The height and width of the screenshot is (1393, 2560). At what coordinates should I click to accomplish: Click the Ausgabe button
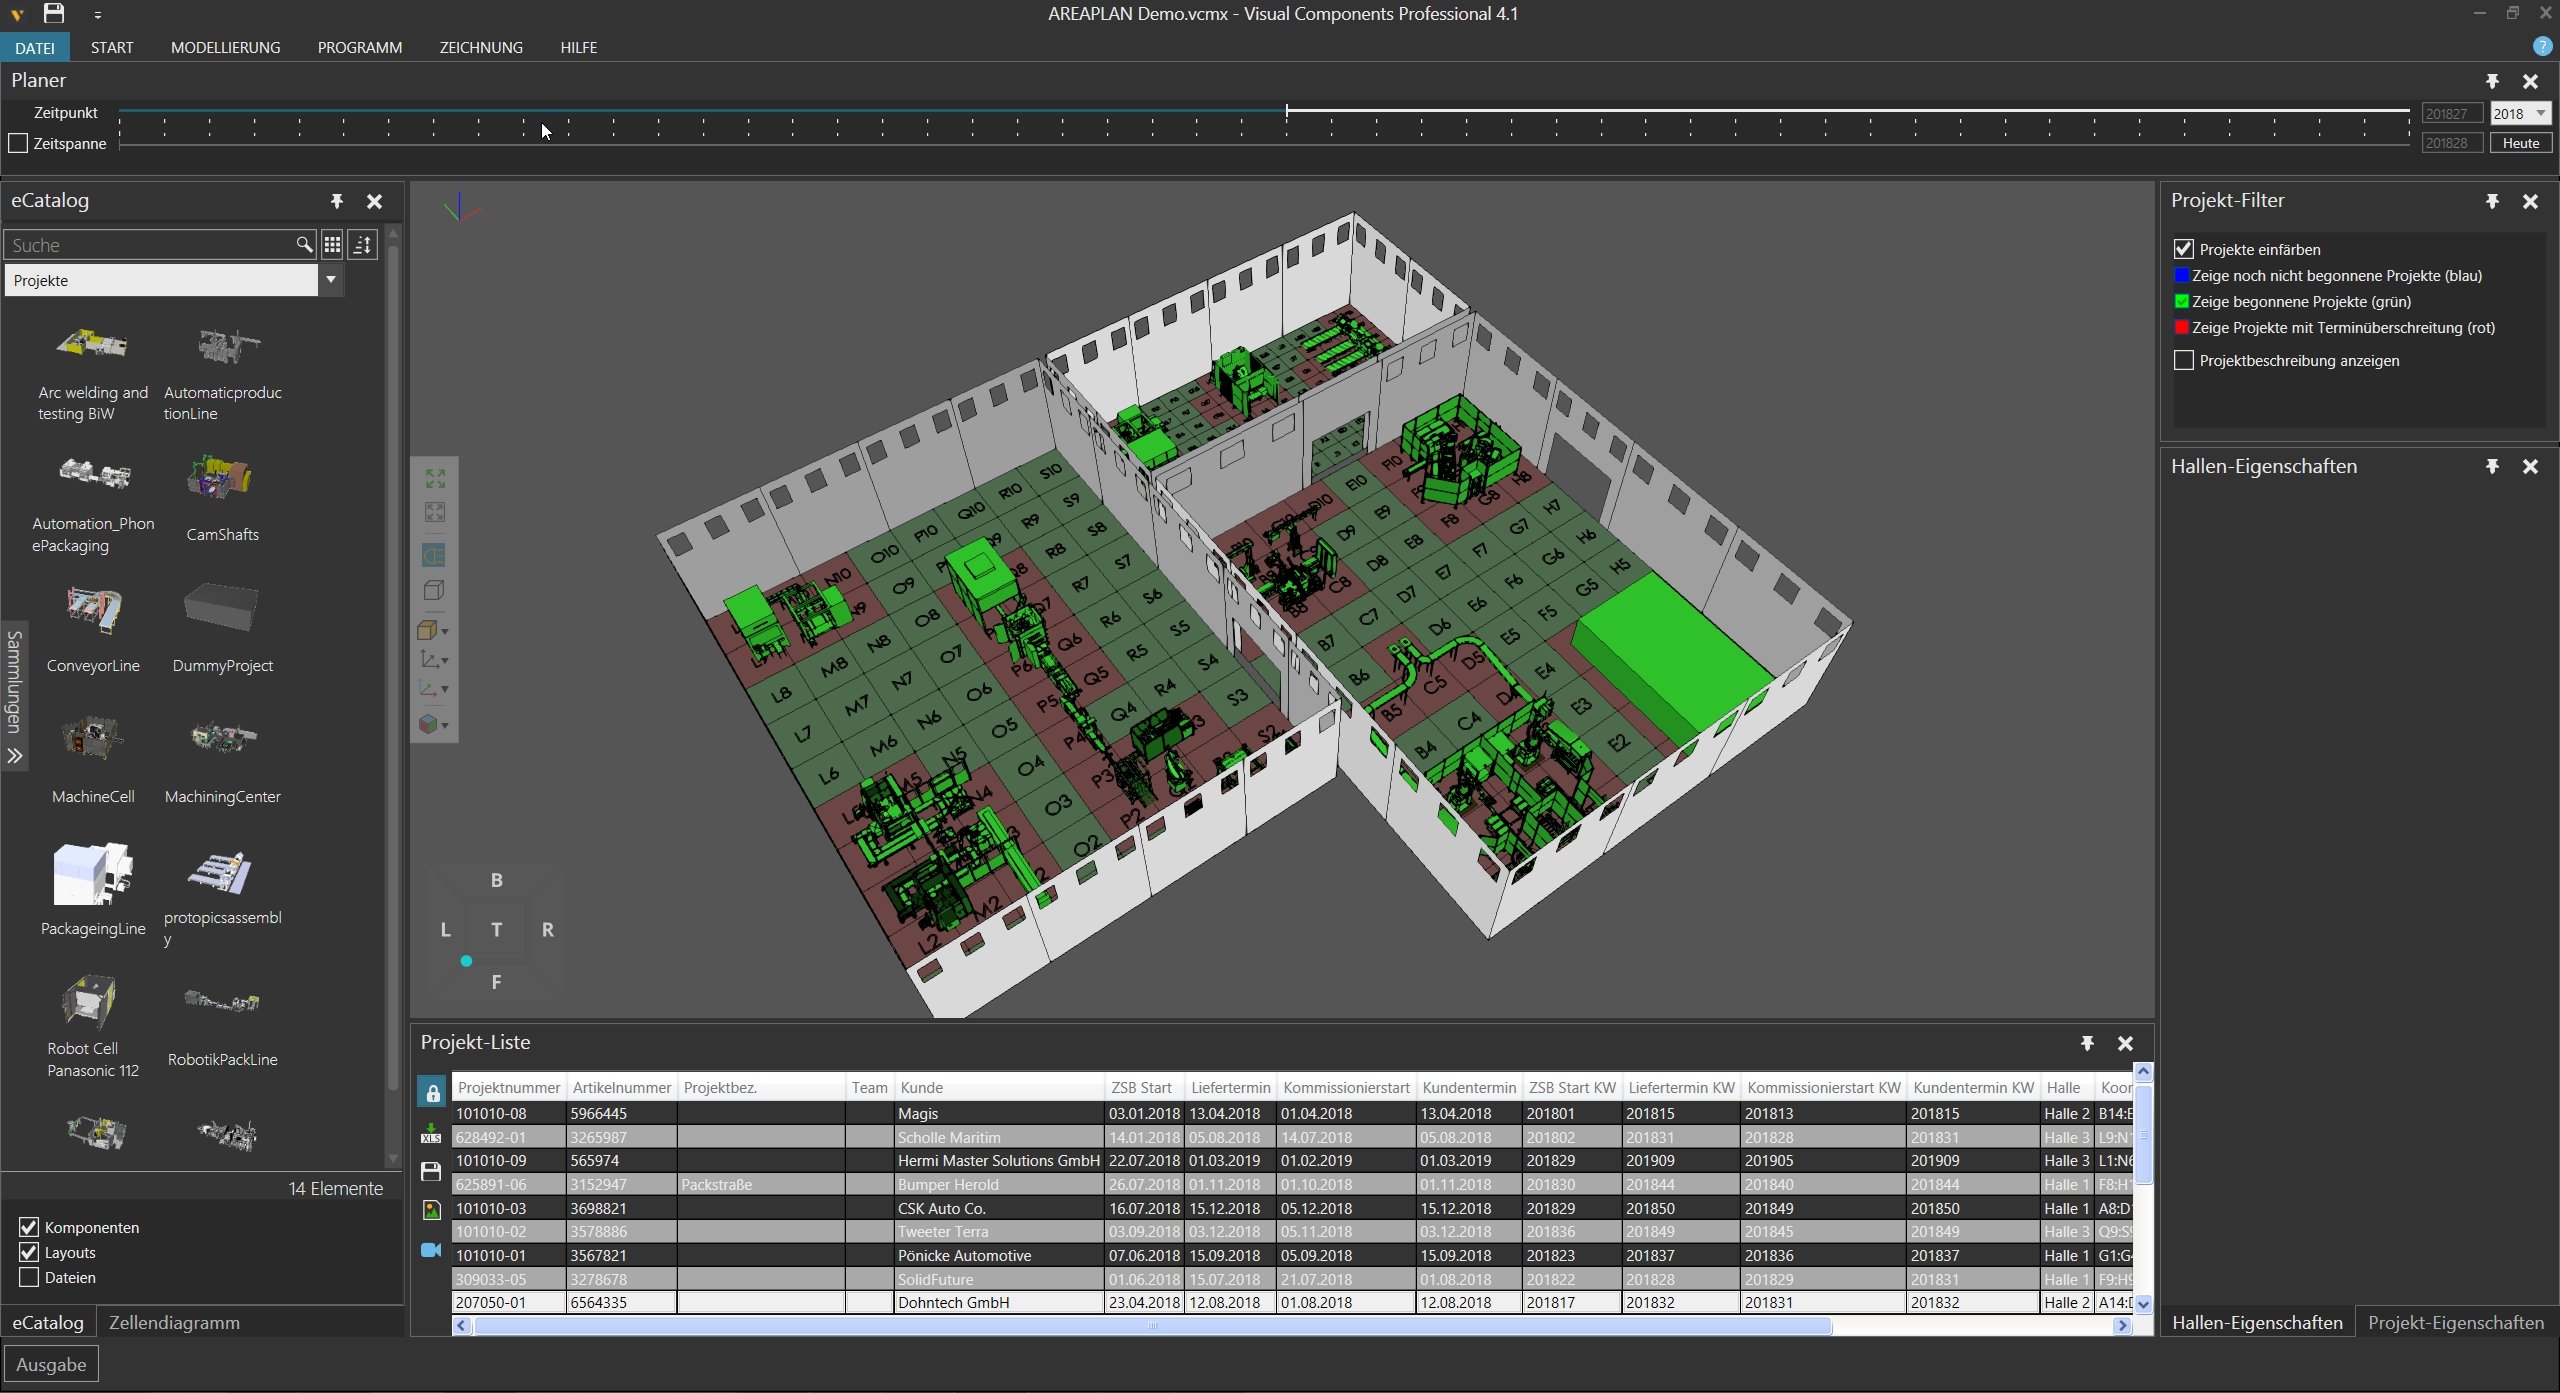click(51, 1364)
